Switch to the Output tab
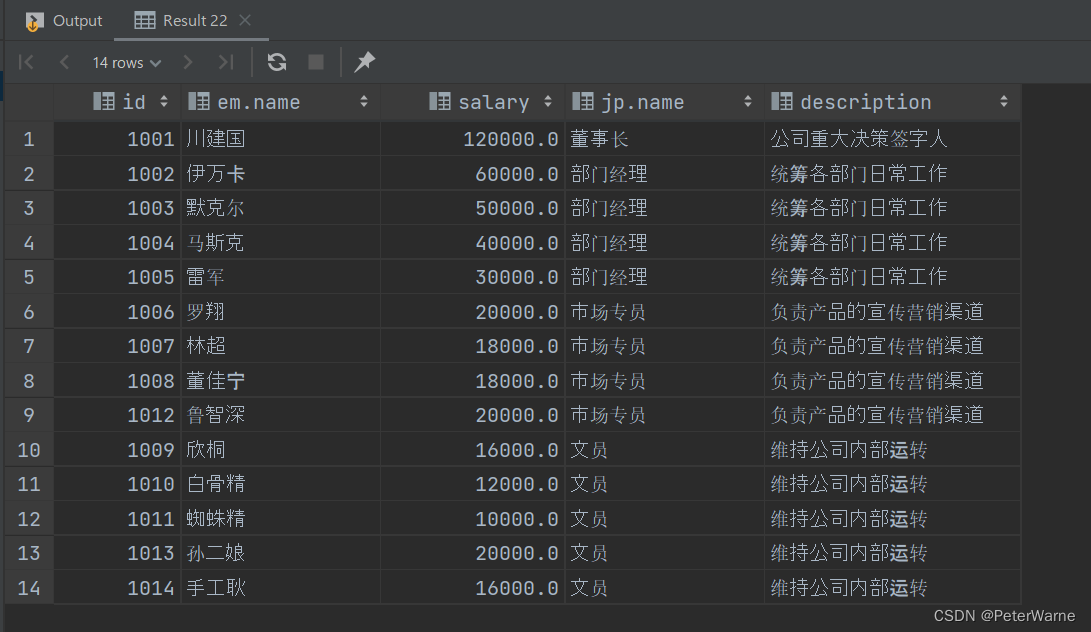This screenshot has height=632, width=1091. (63, 21)
